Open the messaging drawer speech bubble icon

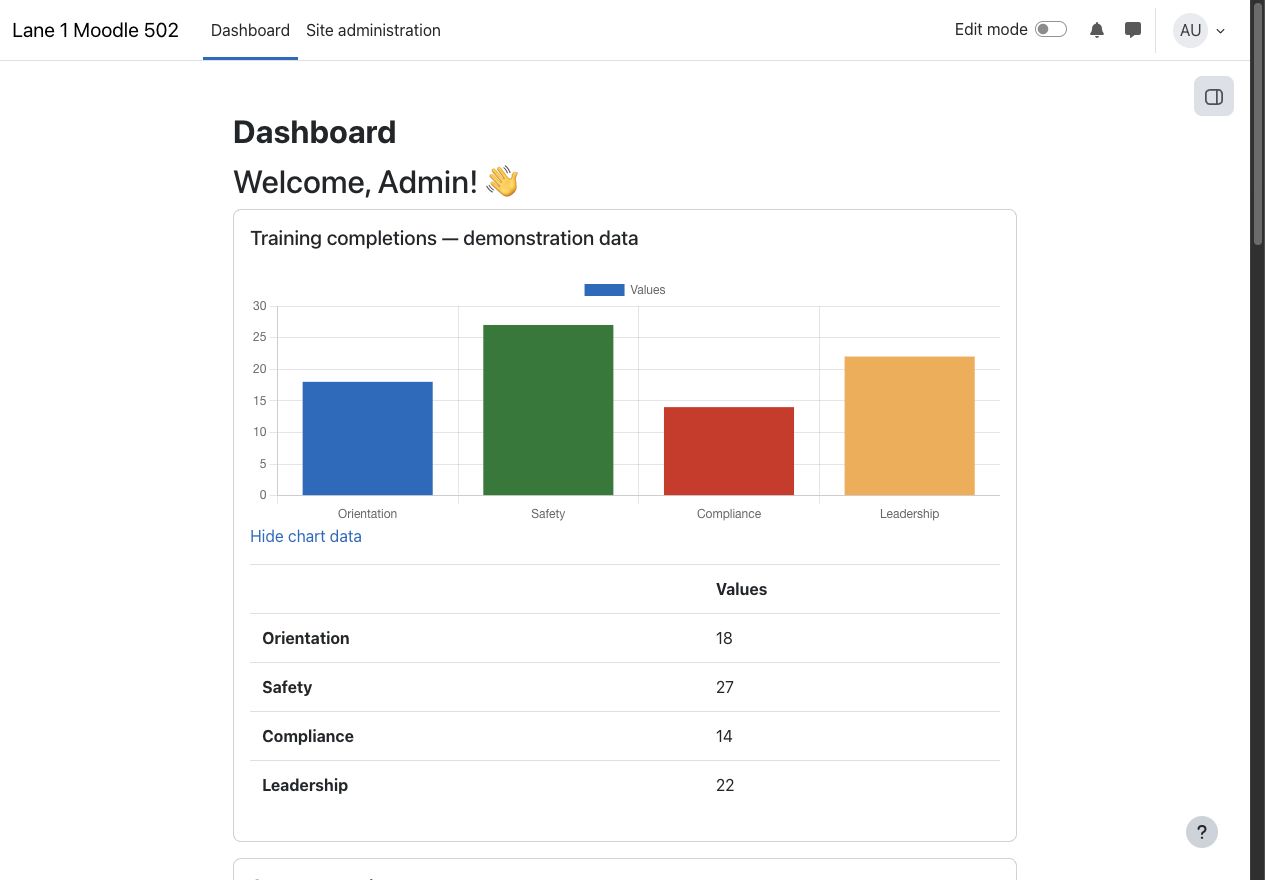(x=1133, y=30)
